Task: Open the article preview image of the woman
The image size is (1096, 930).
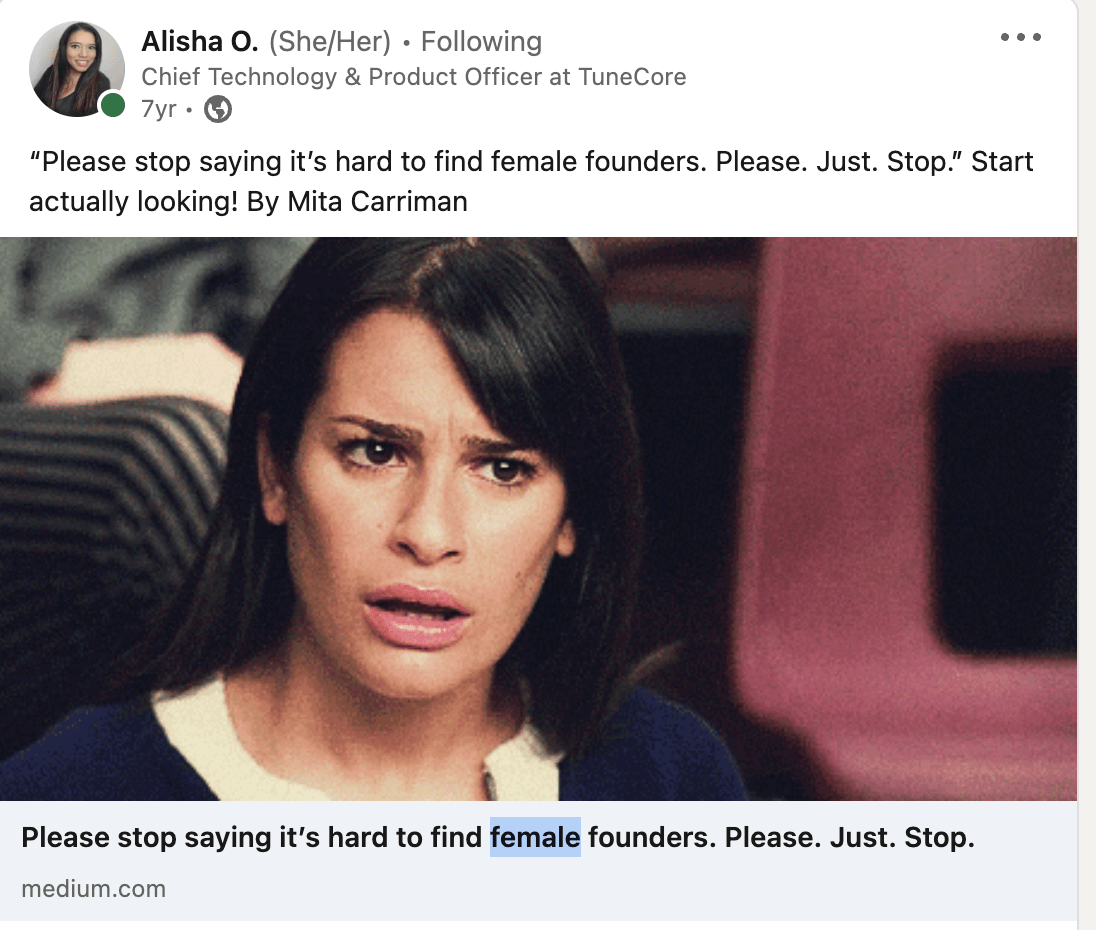Action: [x=538, y=519]
